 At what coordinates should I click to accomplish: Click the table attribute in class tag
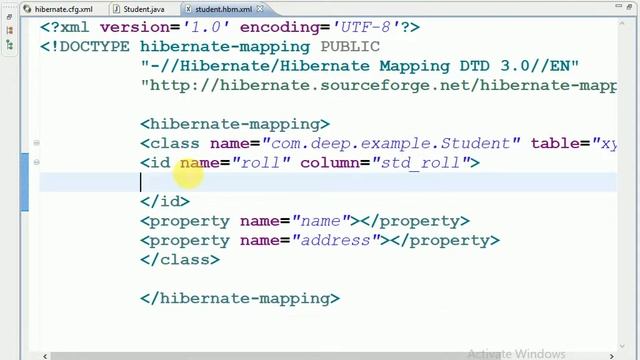[x=556, y=144]
